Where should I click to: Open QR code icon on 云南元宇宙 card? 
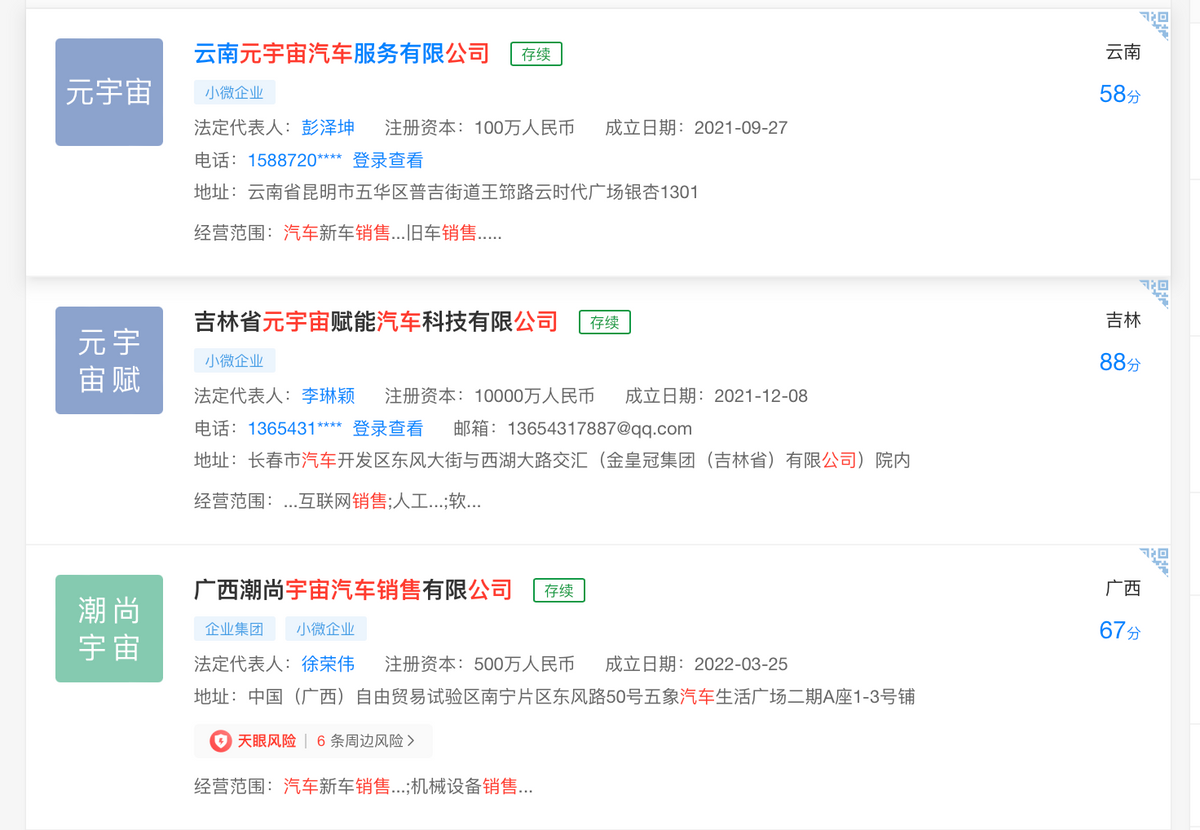click(x=1155, y=25)
